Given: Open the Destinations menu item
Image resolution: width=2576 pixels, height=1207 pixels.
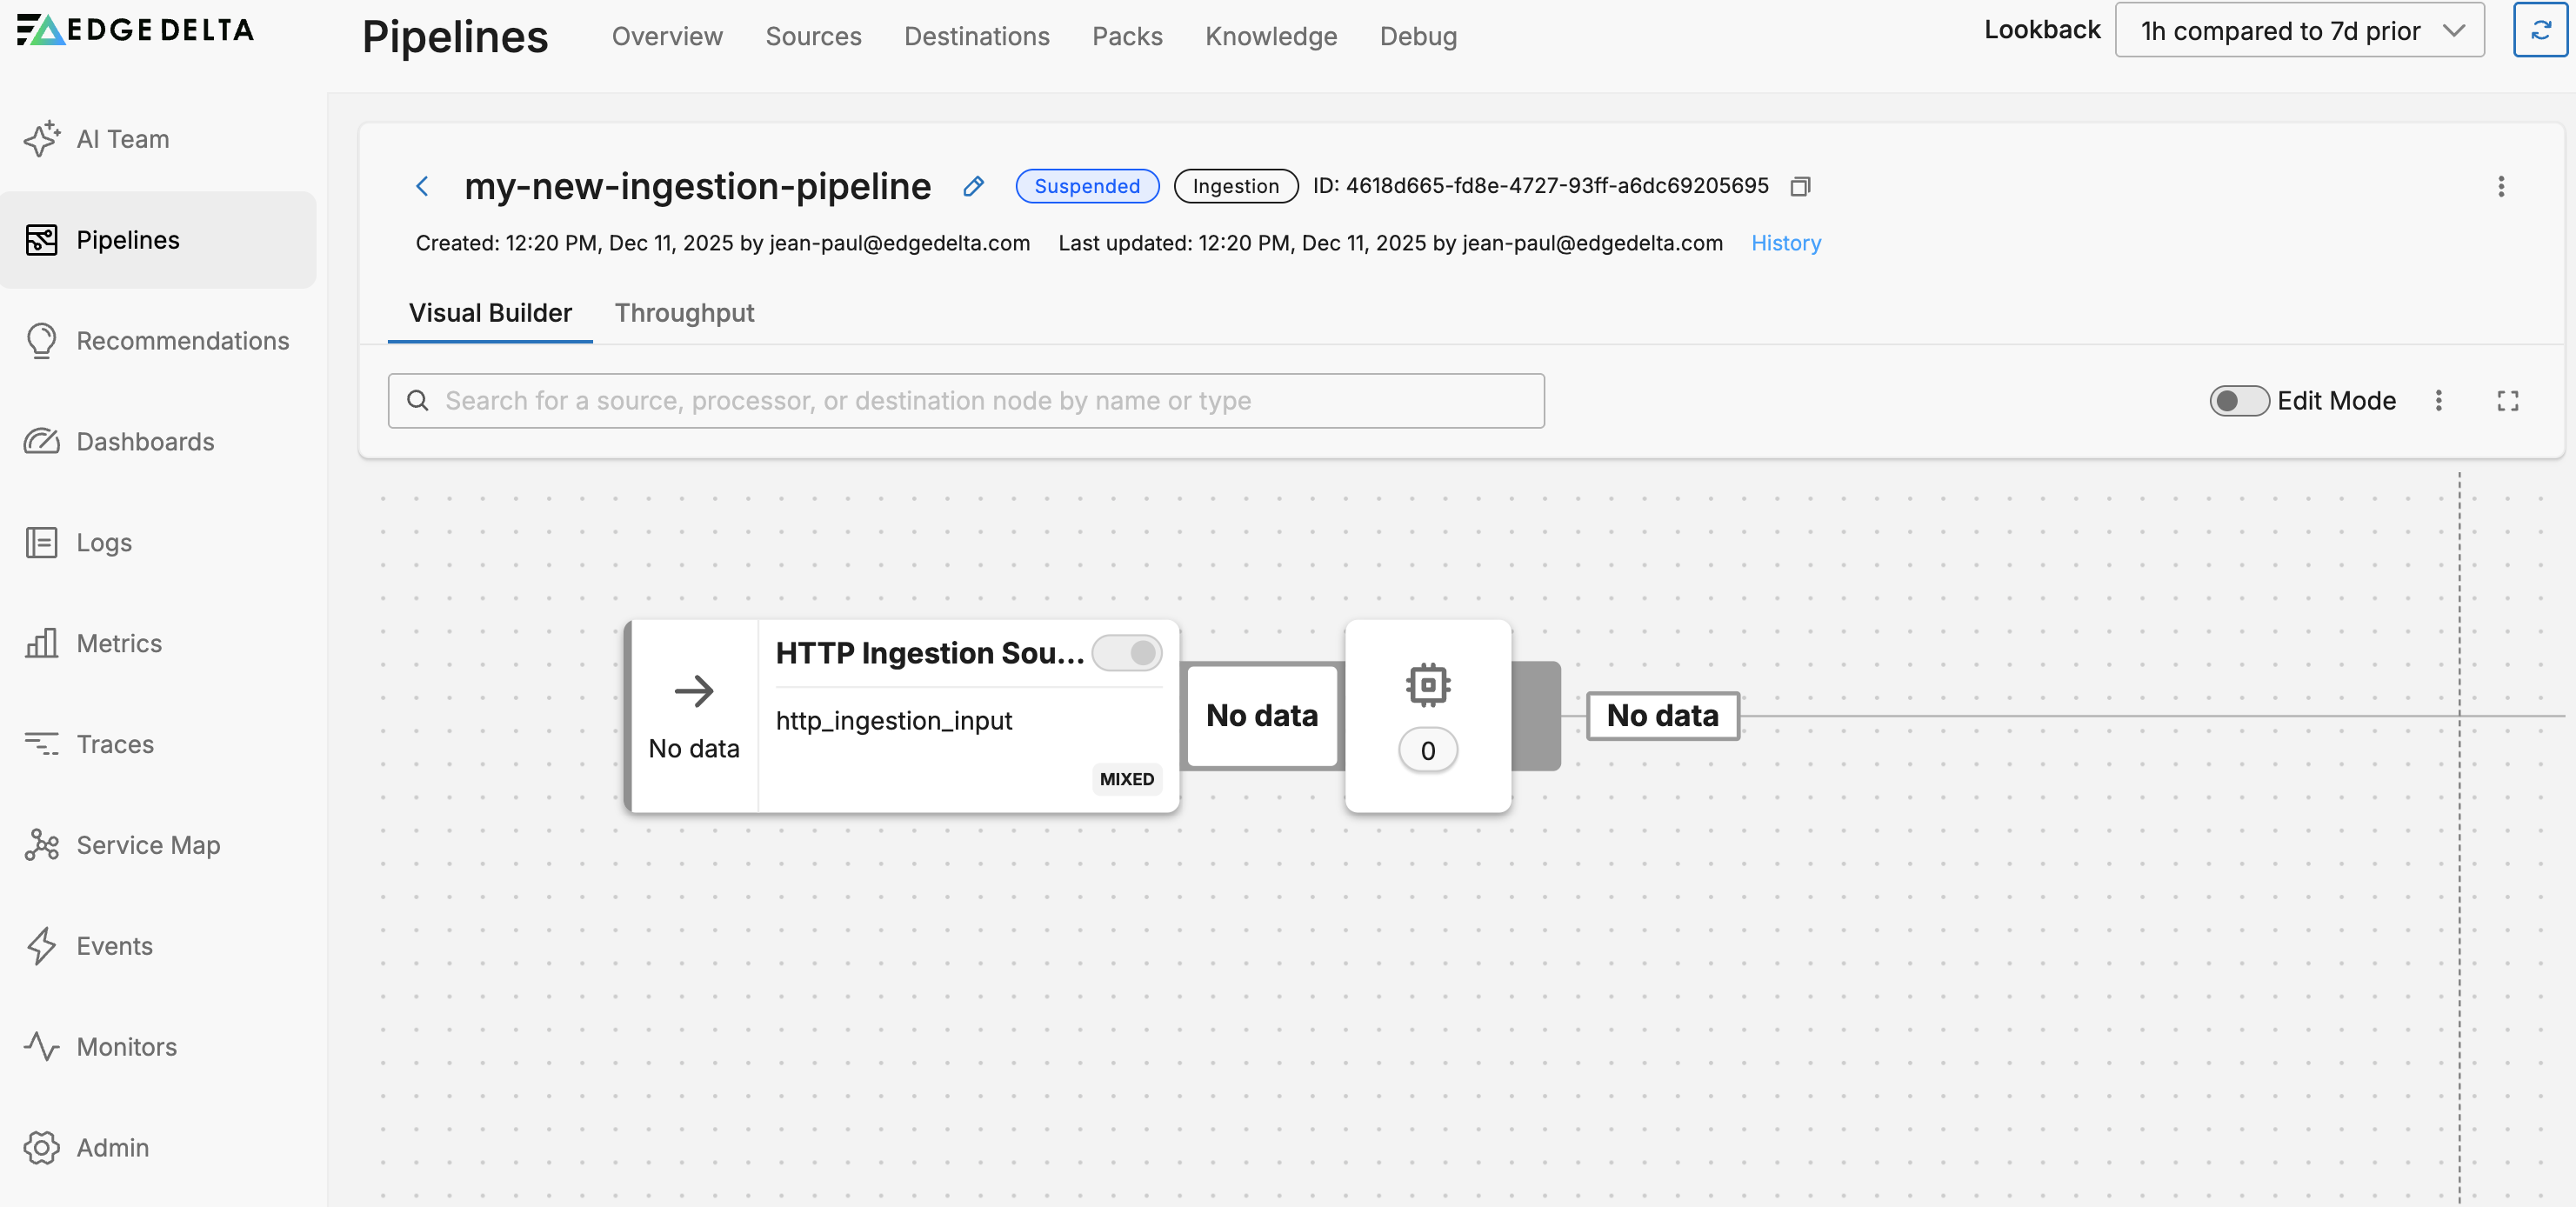Looking at the screenshot, I should [976, 36].
